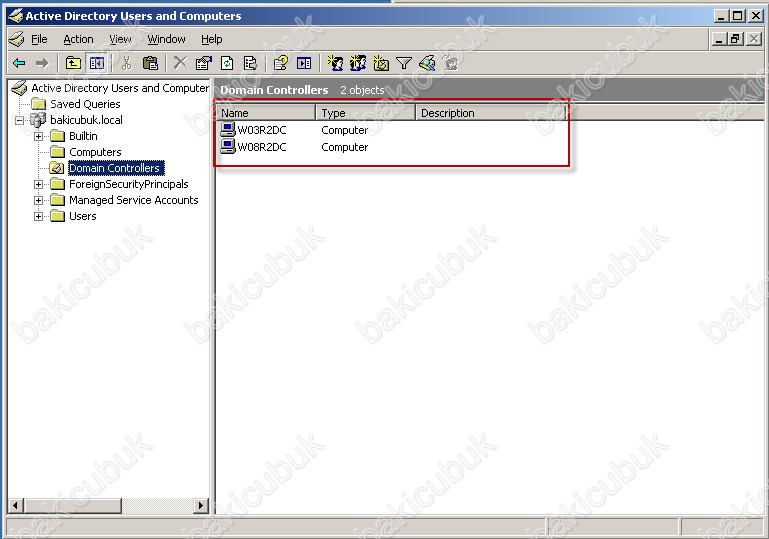Click Create new group icon

[x=358, y=63]
